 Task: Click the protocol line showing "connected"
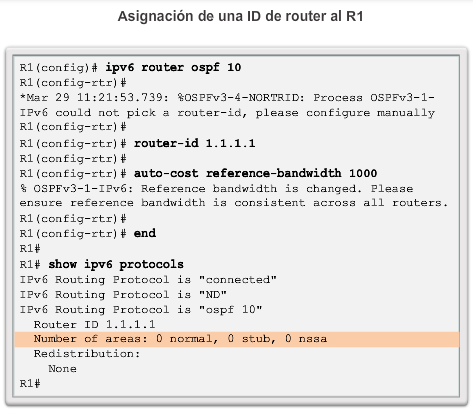148,280
